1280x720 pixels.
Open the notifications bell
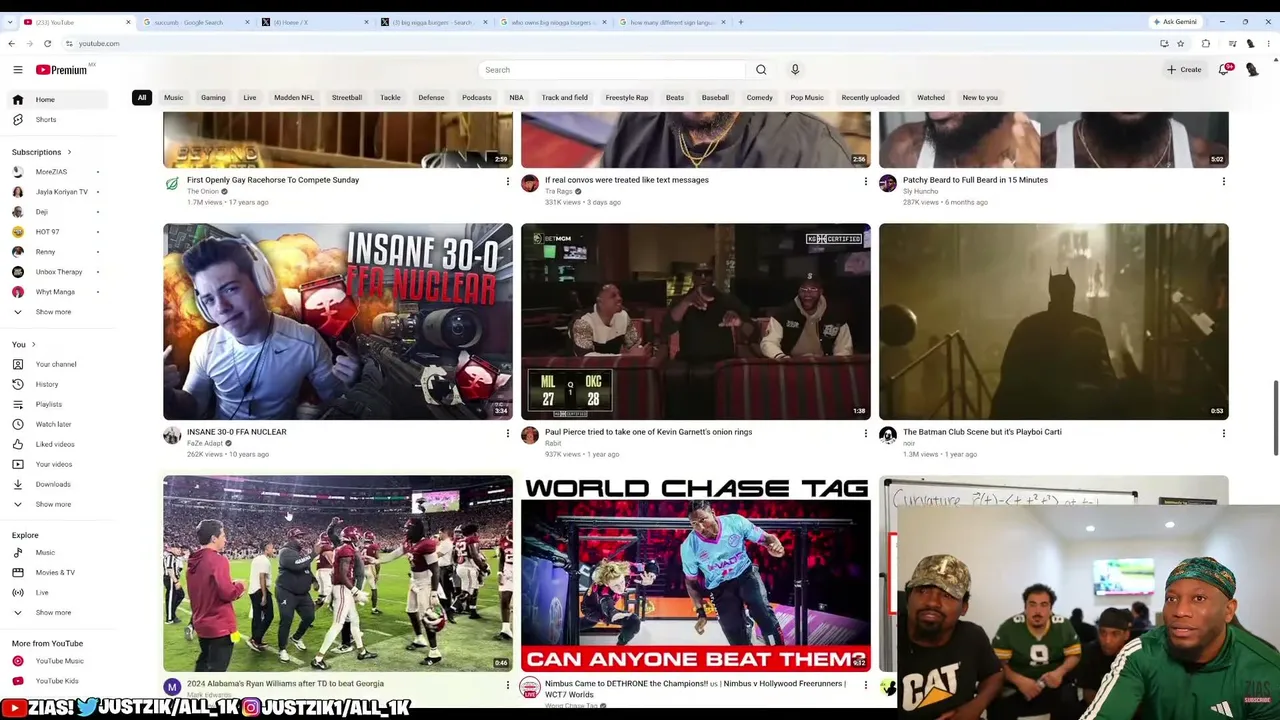[1224, 70]
